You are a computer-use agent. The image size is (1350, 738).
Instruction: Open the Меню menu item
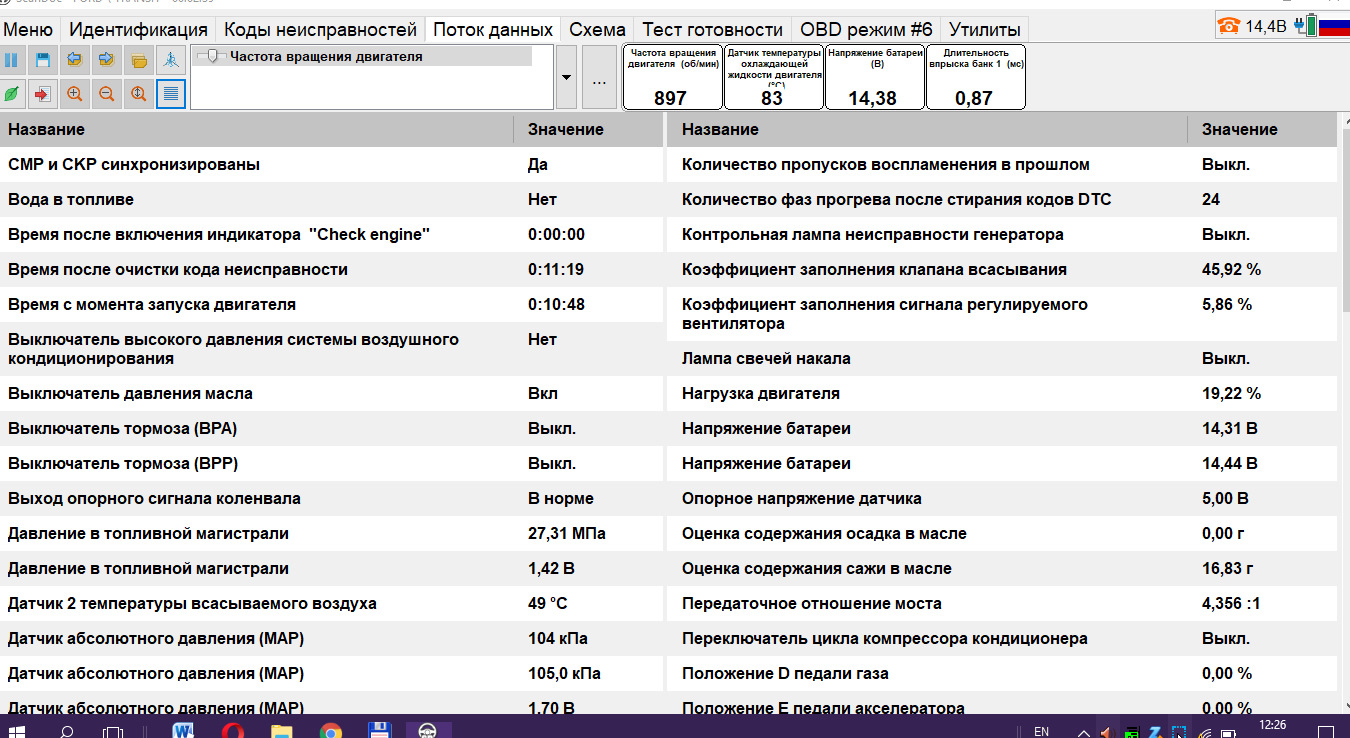[x=29, y=29]
